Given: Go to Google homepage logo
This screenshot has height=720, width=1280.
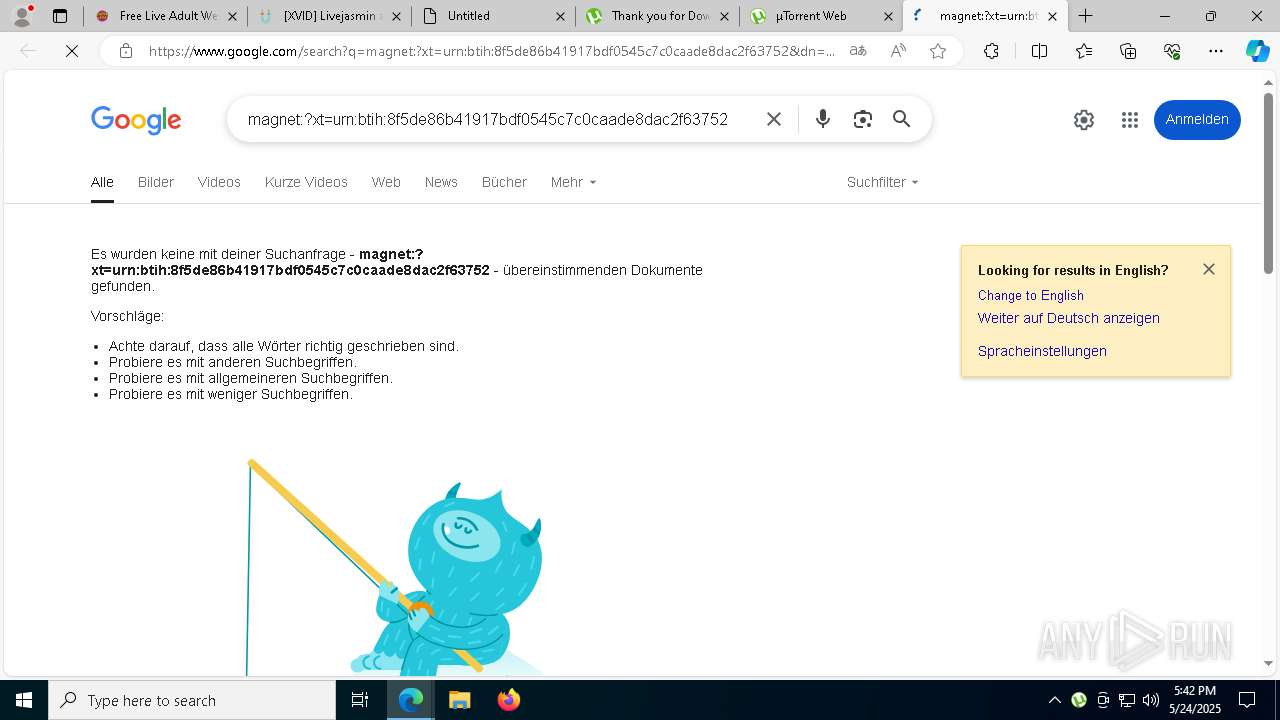Looking at the screenshot, I should click(x=136, y=120).
